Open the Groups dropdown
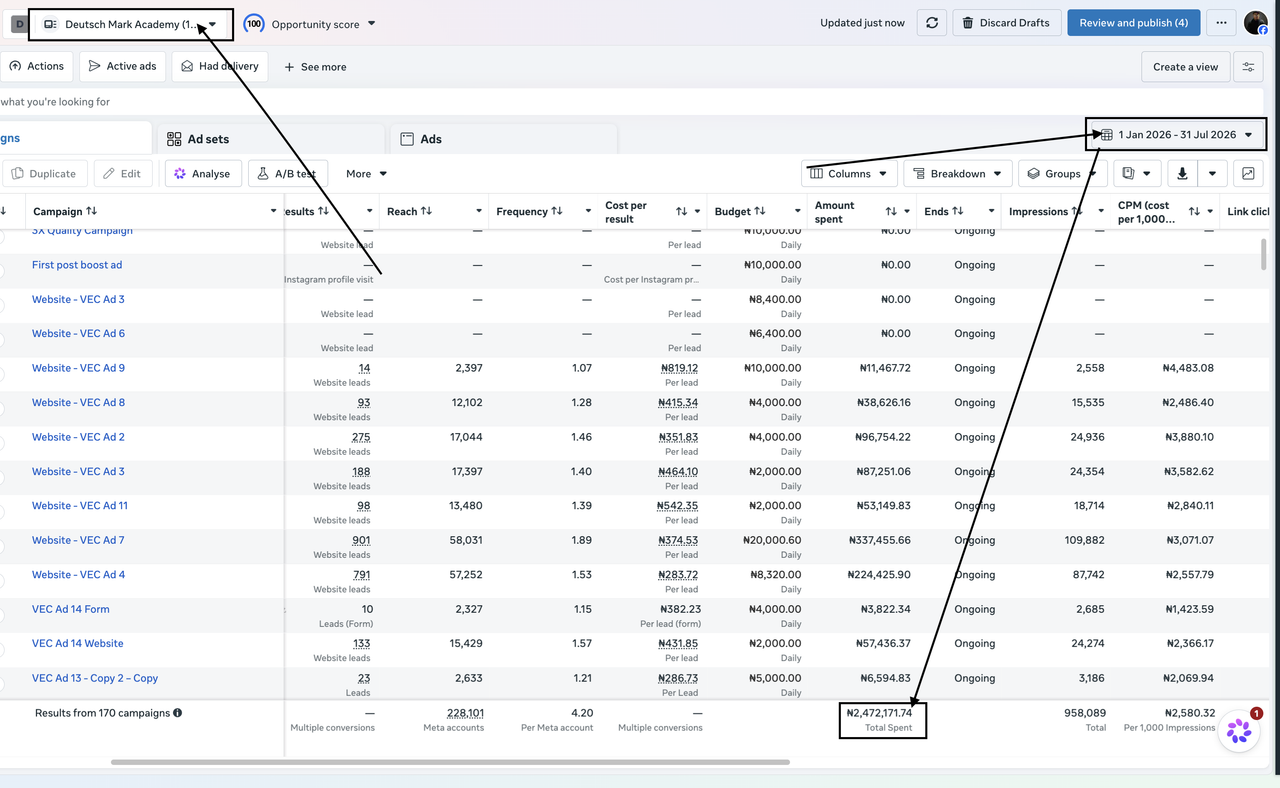 1062,174
